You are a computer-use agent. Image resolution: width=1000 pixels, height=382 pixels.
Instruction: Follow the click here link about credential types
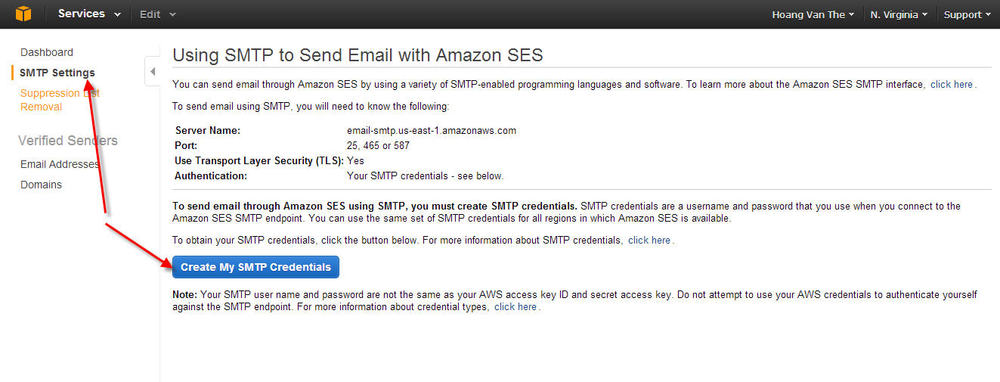515,307
